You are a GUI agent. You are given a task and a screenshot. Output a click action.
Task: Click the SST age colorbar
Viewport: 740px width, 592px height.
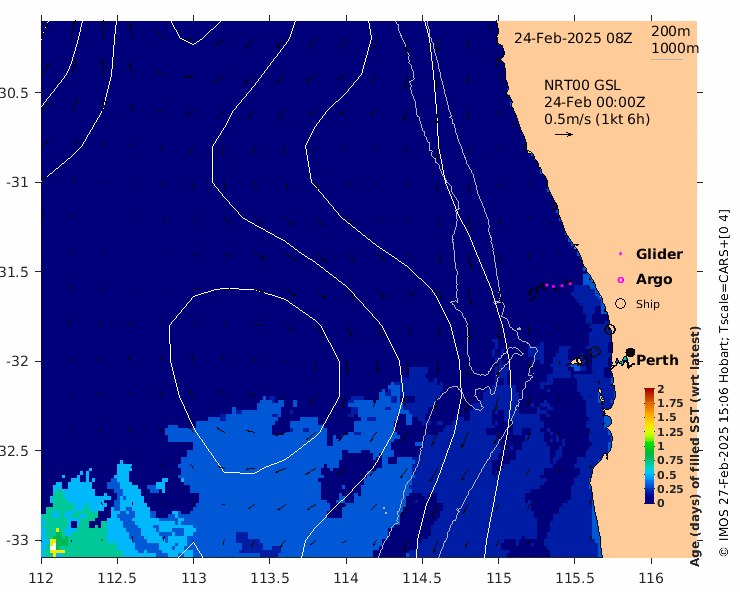tap(649, 446)
